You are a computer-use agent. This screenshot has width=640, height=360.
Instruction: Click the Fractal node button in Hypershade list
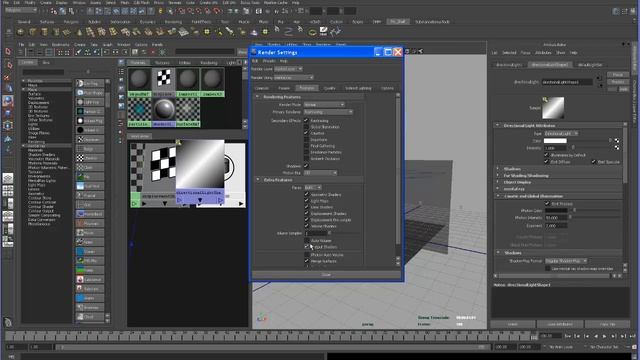click(90, 196)
